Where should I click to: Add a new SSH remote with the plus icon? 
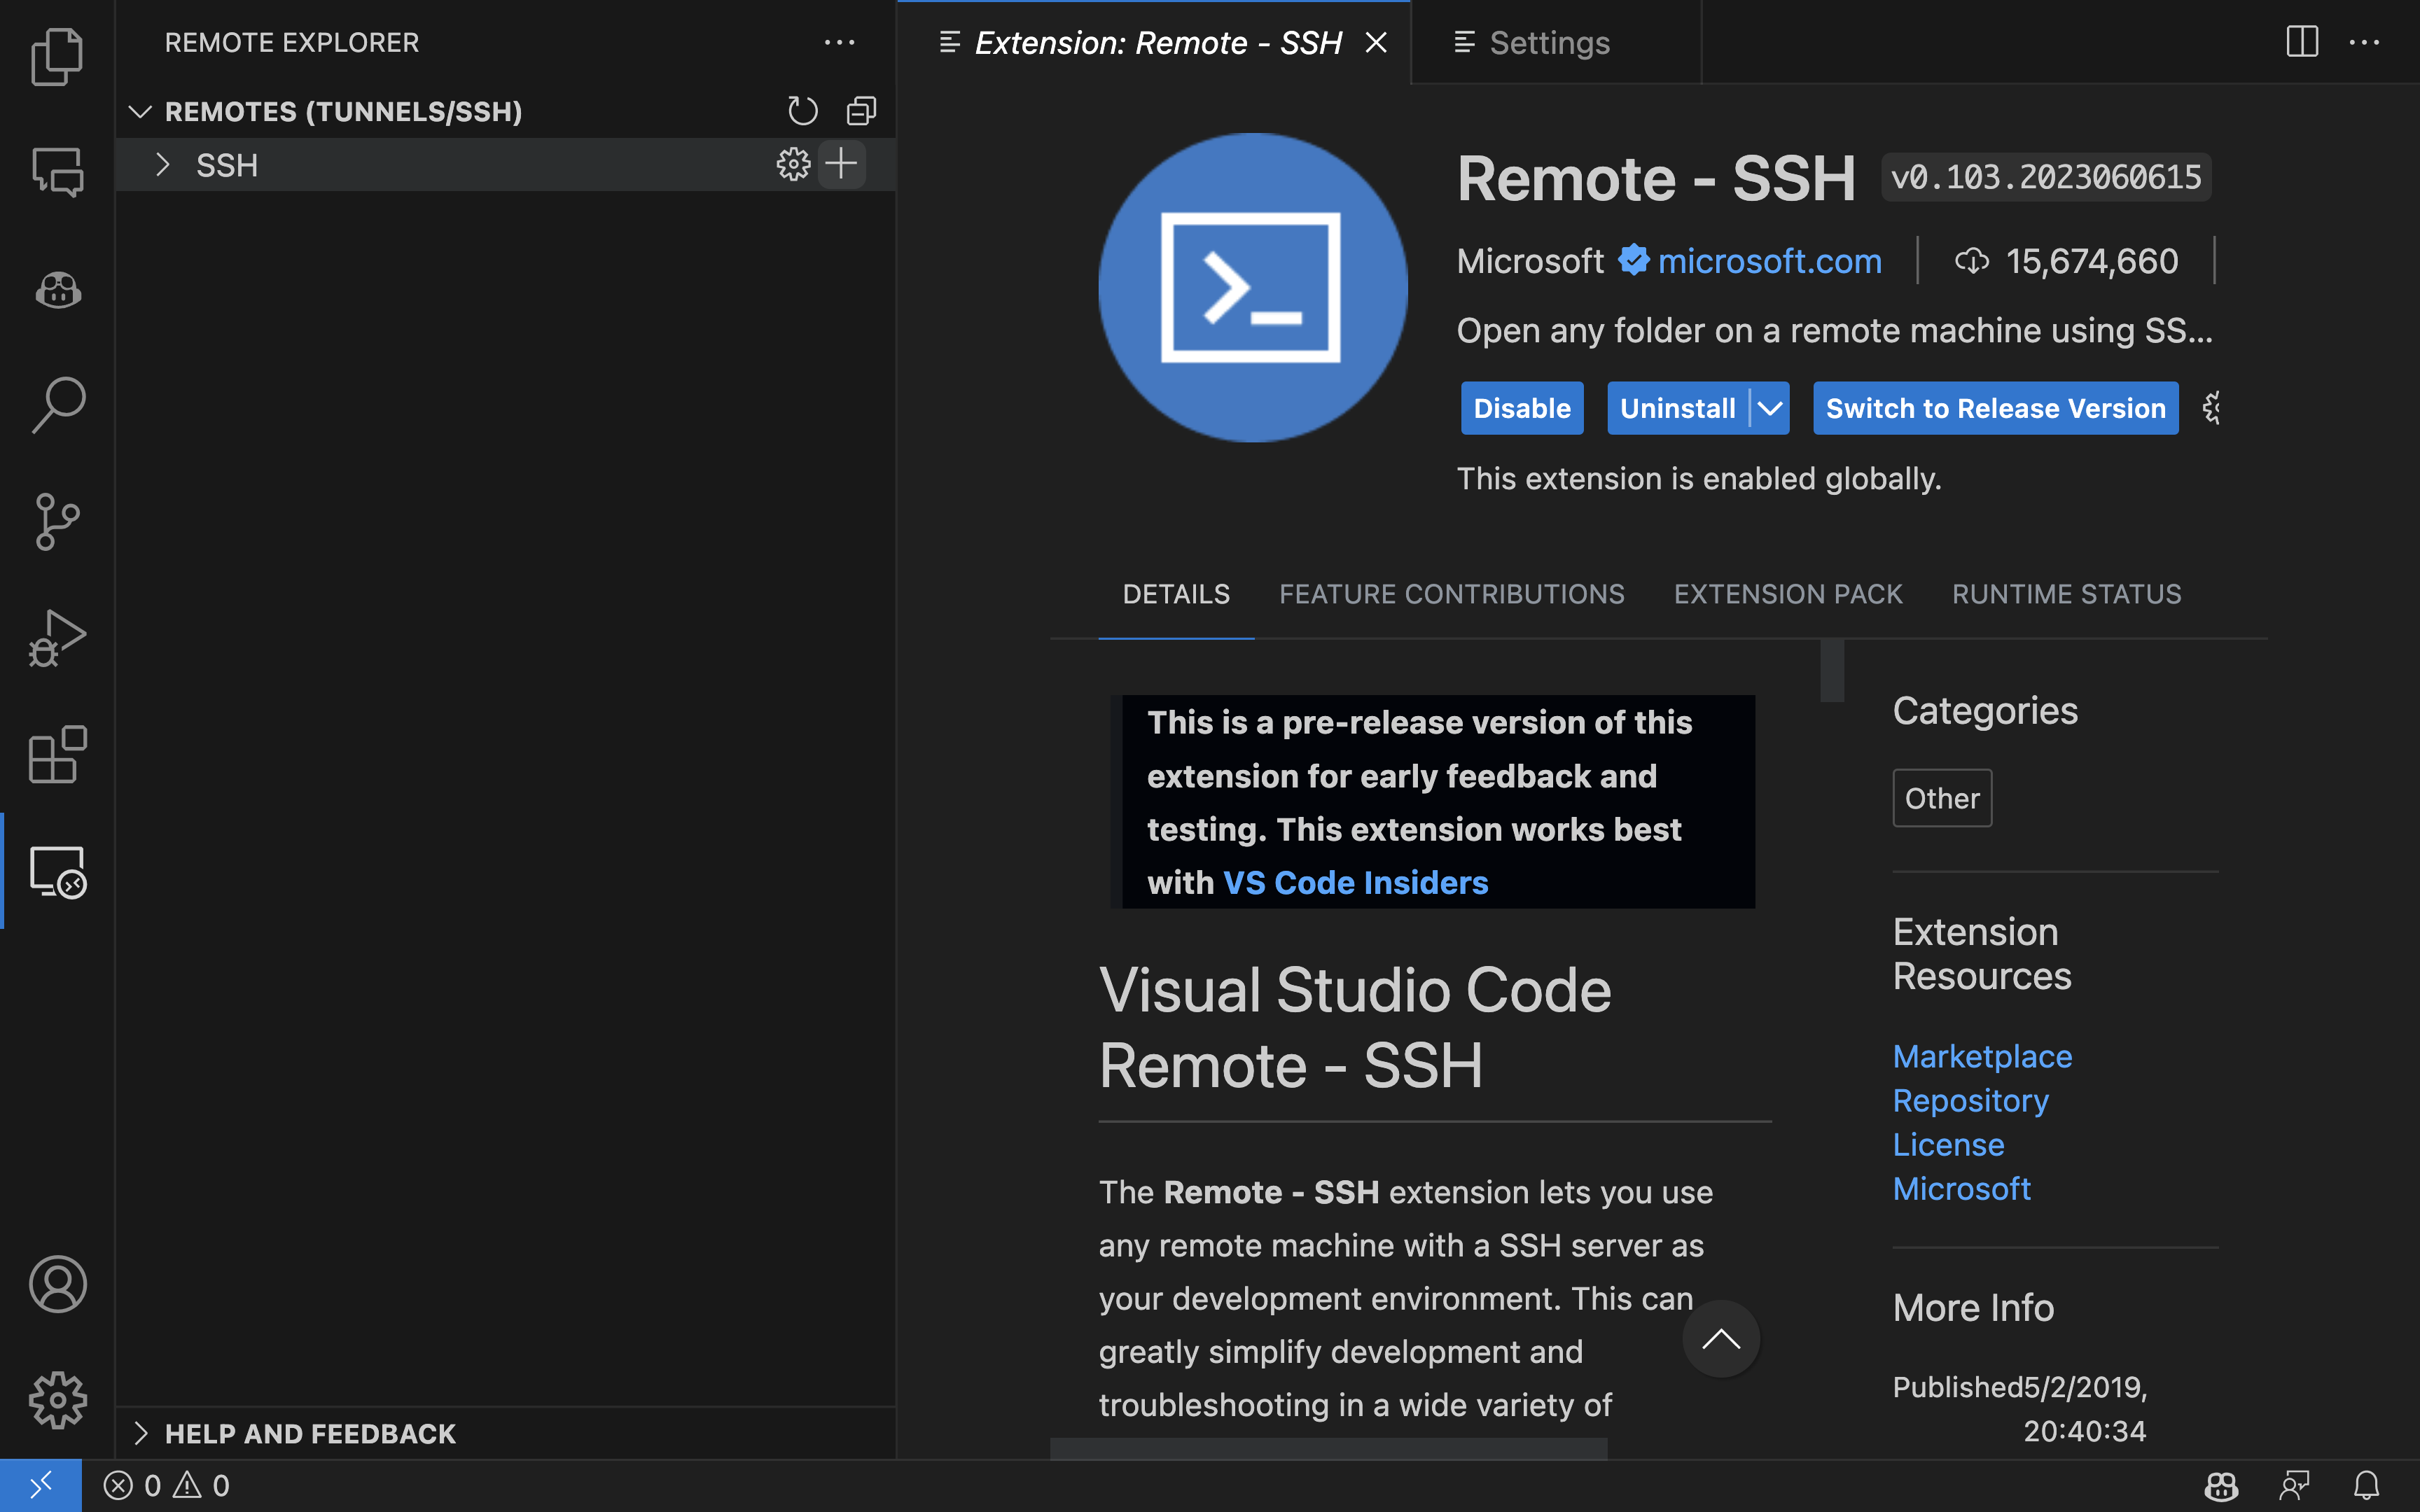pyautogui.click(x=841, y=164)
